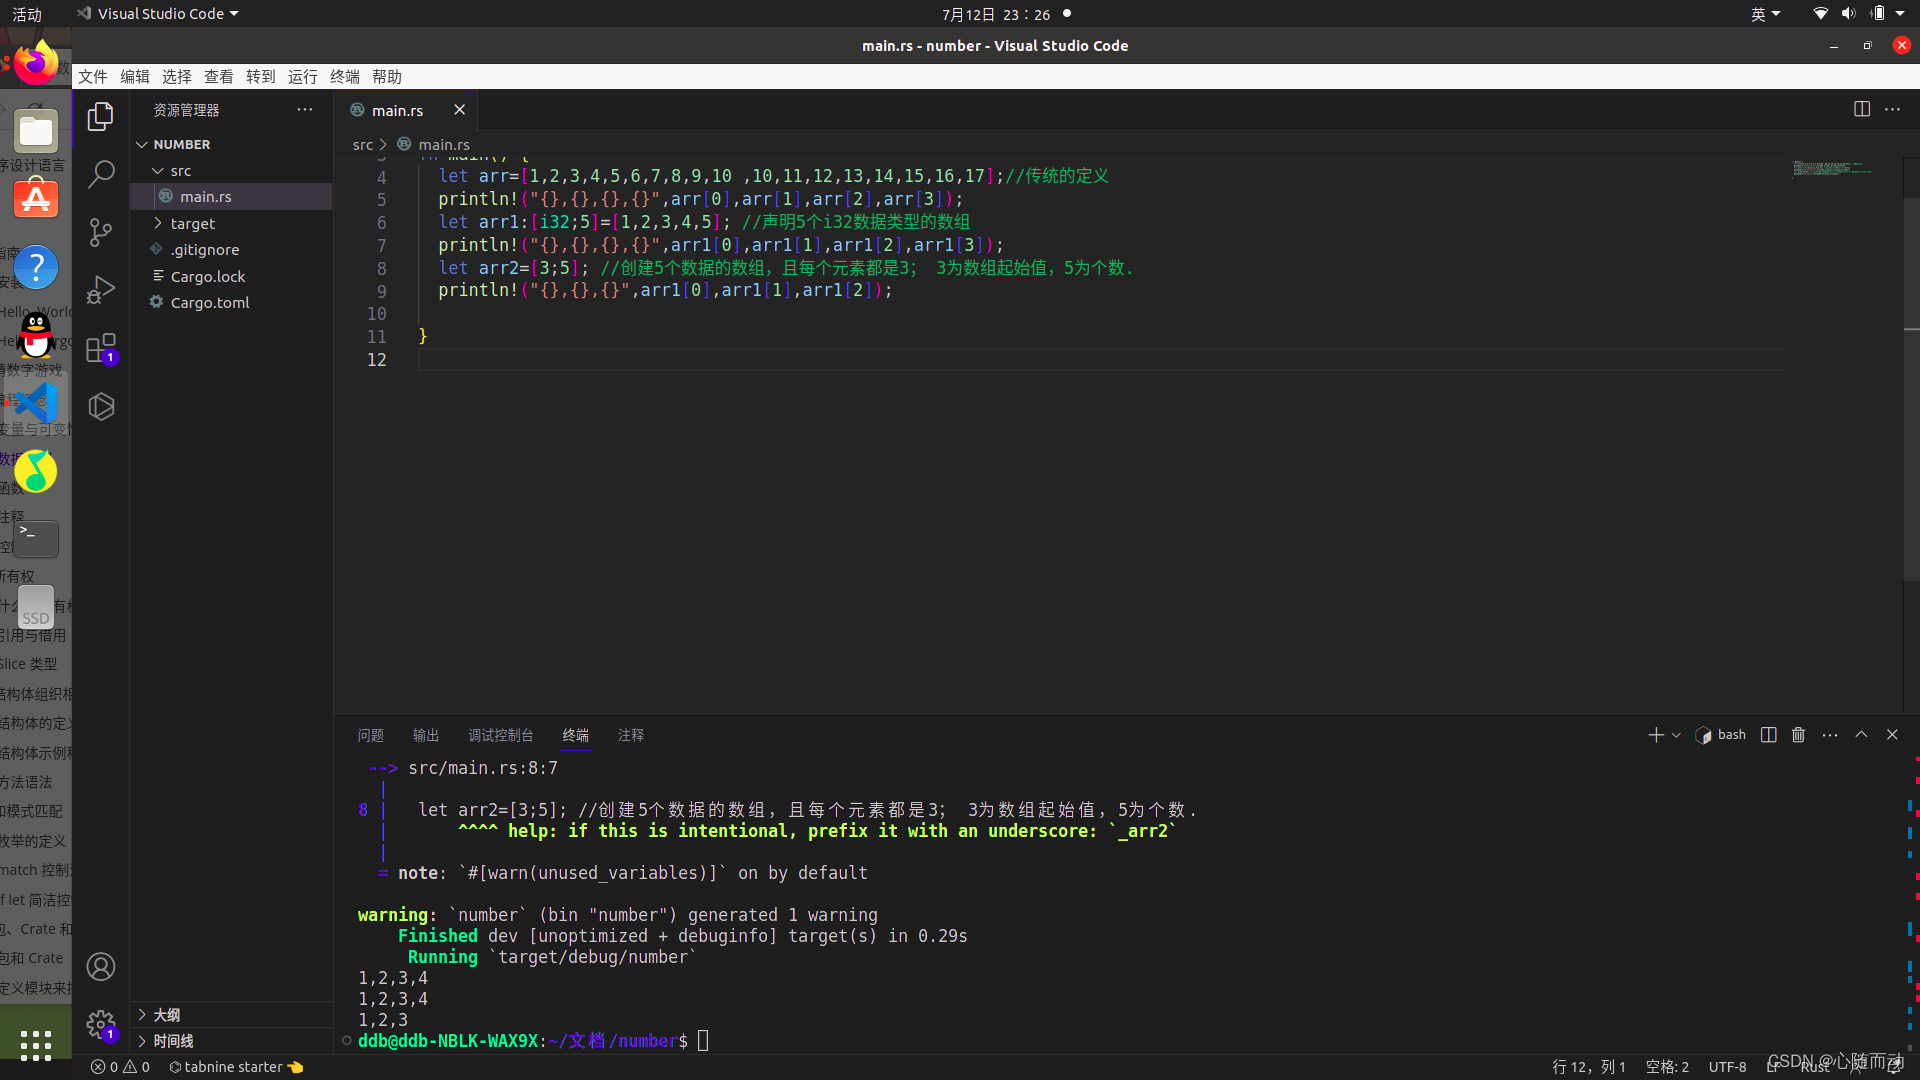The width and height of the screenshot is (1920, 1080).
Task: Switch to the 调试控制台 panel tab
Action: [501, 735]
